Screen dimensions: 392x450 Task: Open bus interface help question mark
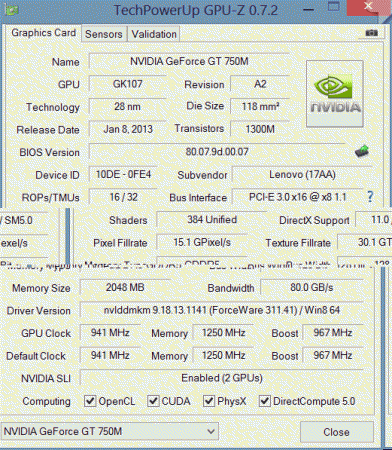[x=370, y=197]
